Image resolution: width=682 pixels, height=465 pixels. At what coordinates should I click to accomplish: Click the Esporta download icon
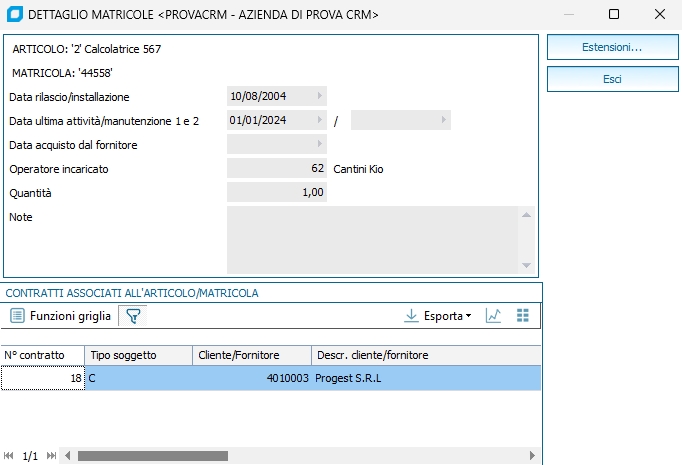[x=411, y=316]
